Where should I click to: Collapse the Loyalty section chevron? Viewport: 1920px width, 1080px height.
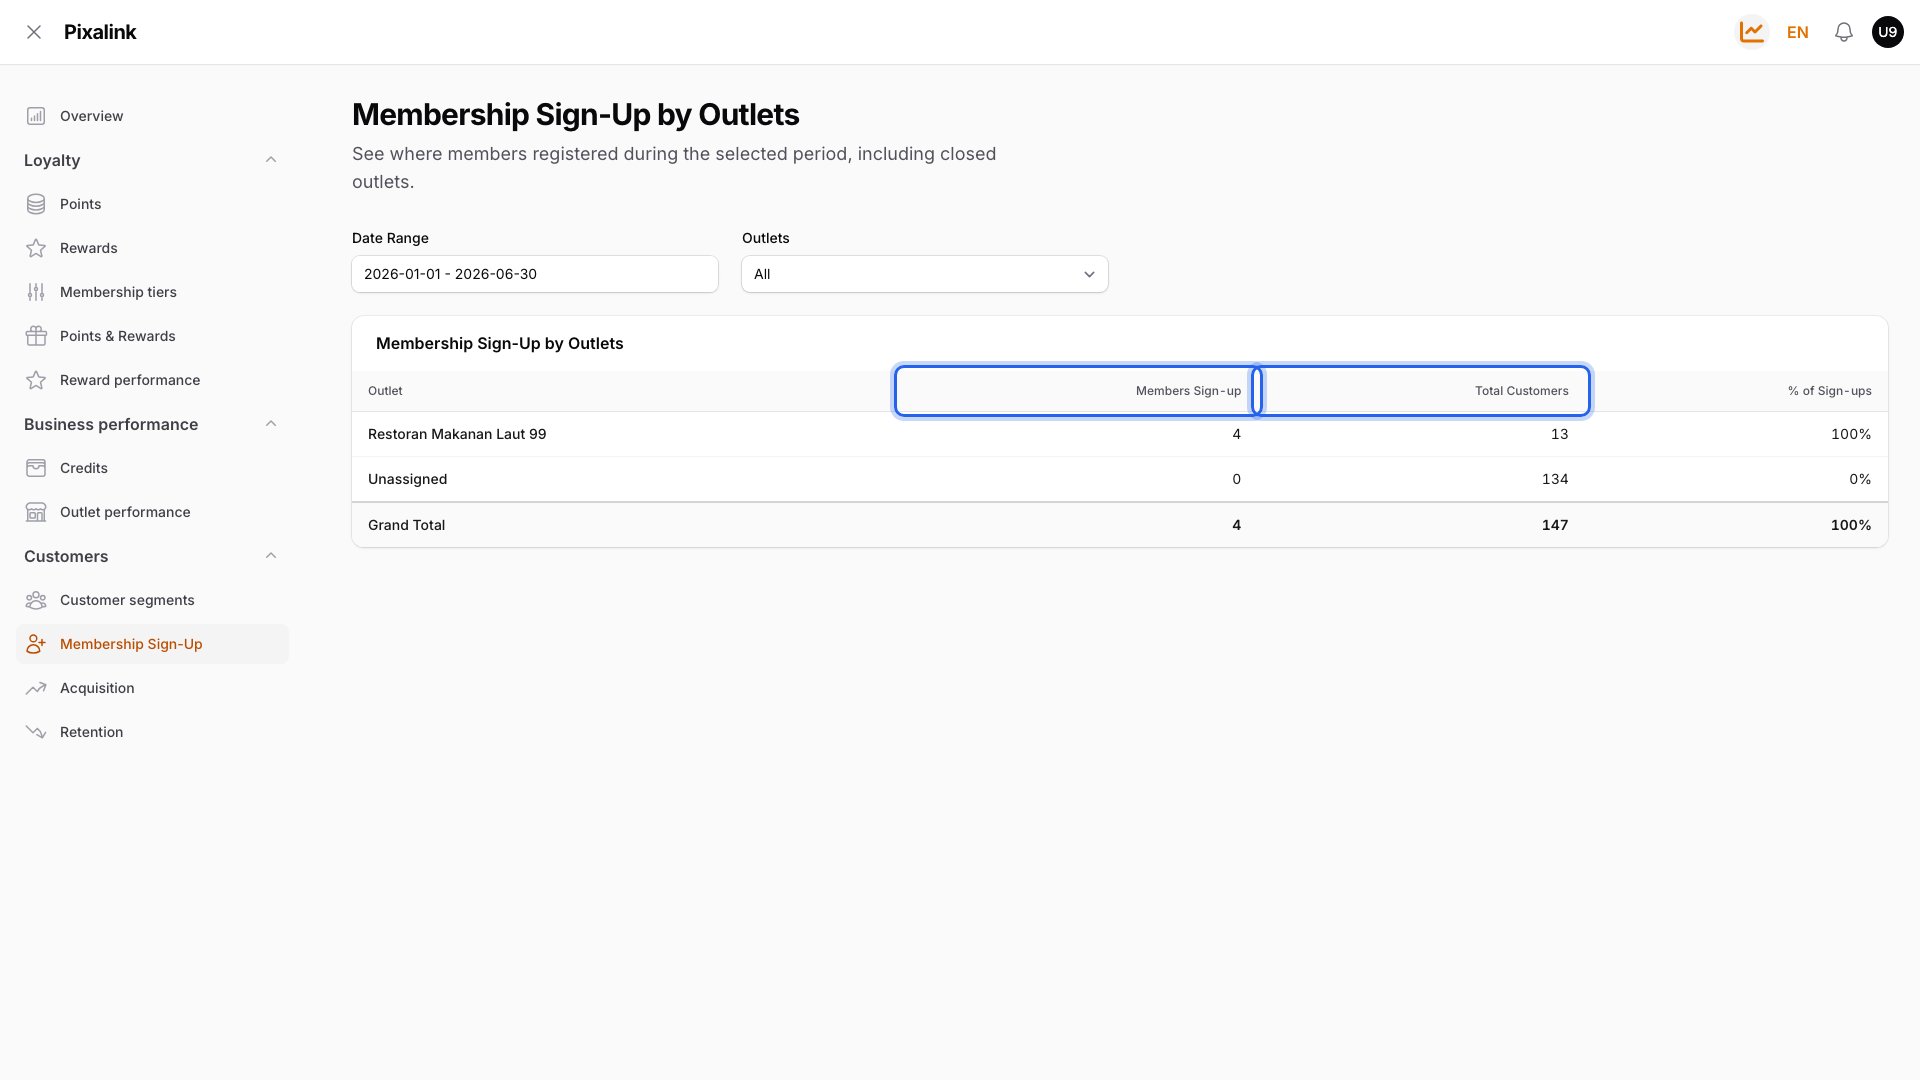(x=271, y=160)
